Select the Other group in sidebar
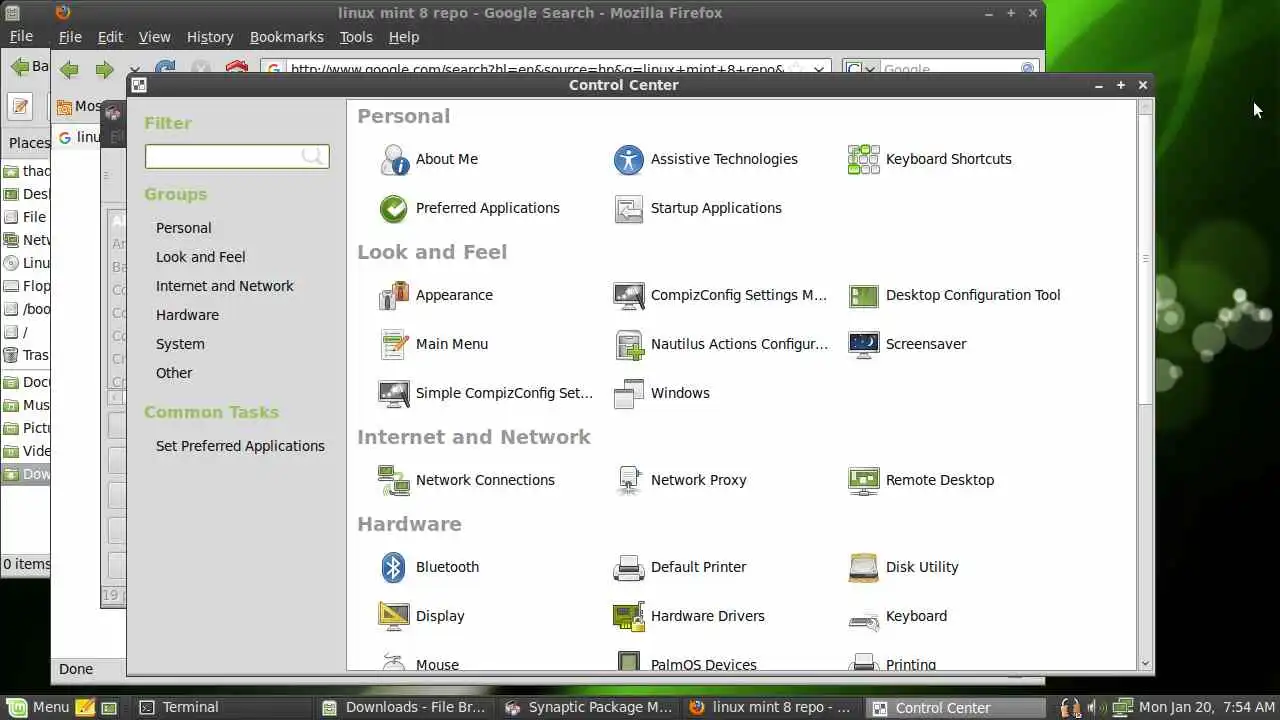The width and height of the screenshot is (1280, 720). tap(174, 373)
